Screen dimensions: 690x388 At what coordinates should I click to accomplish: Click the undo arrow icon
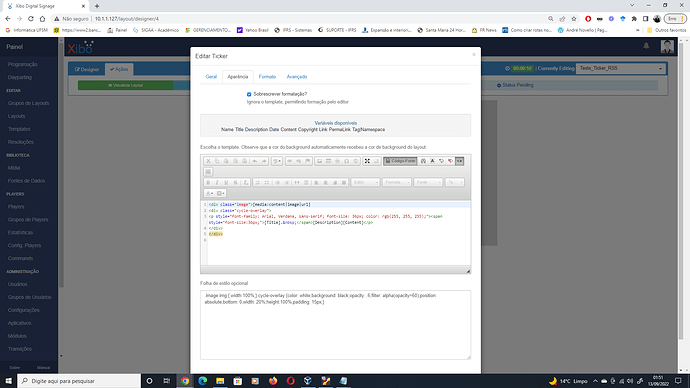click(x=255, y=161)
